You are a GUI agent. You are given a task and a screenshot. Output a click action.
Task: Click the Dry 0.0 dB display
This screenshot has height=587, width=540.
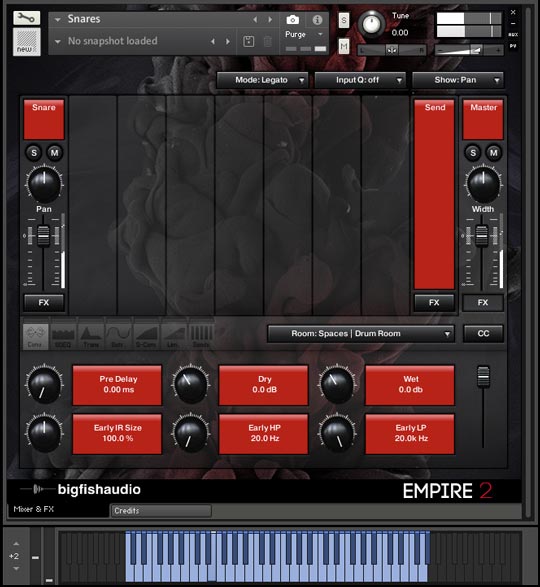[x=264, y=385]
